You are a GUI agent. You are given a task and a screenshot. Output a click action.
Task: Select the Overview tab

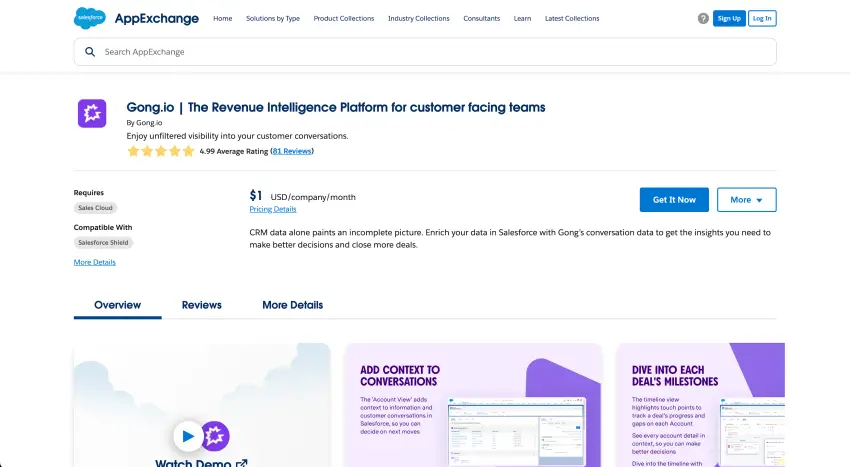pyautogui.click(x=118, y=305)
